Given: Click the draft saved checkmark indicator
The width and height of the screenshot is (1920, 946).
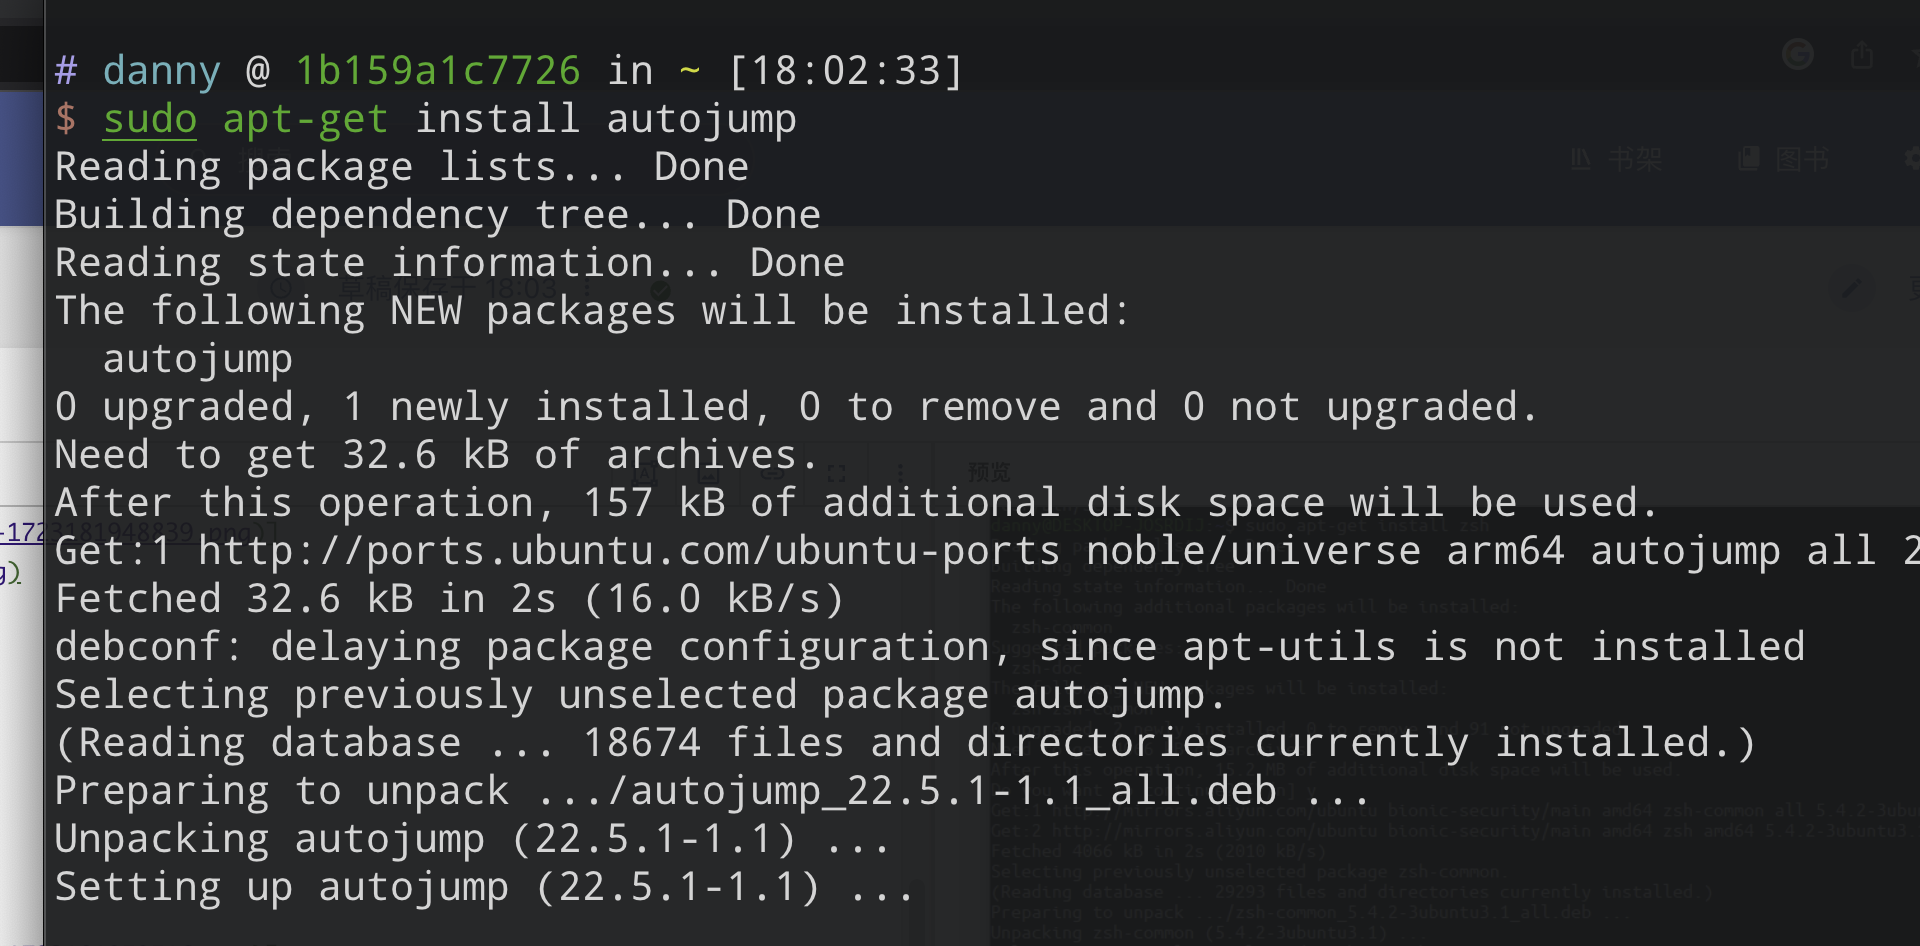Looking at the screenshot, I should click(660, 290).
